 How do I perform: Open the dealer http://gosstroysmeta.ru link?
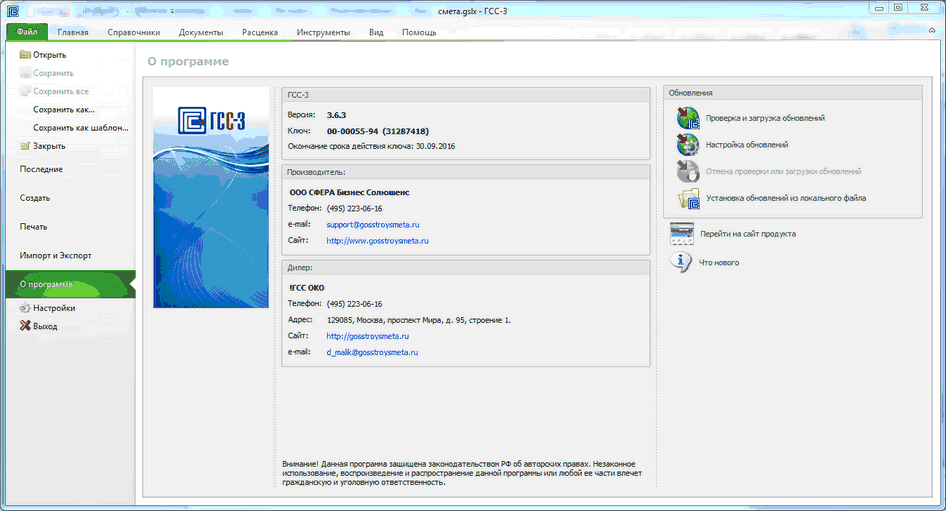(367, 336)
